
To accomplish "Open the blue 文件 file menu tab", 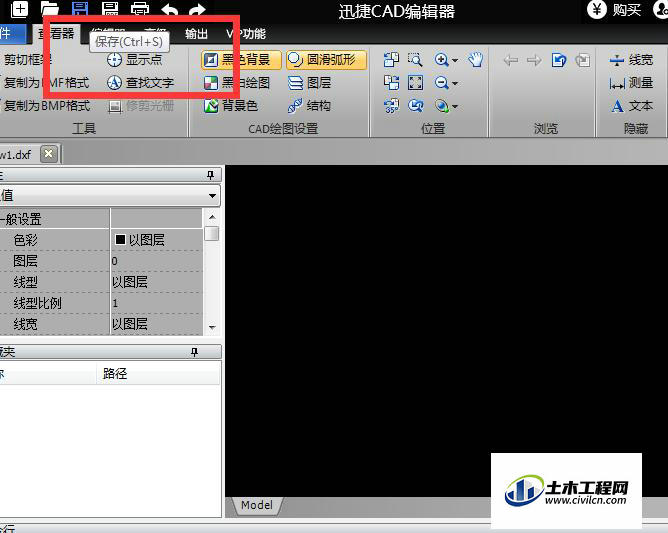I will (13, 34).
